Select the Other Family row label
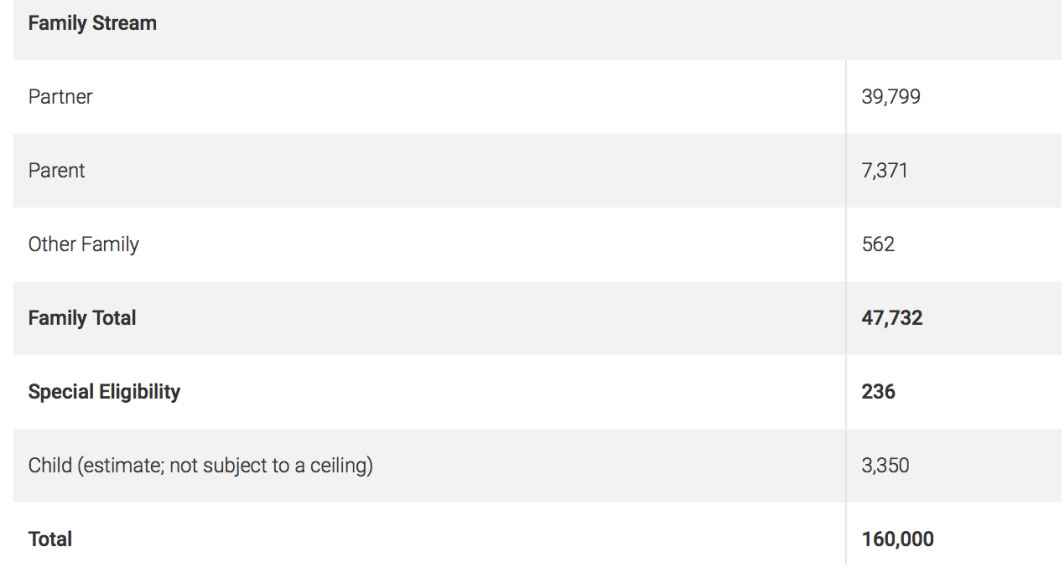This screenshot has height=565, width=1062. pyautogui.click(x=83, y=244)
